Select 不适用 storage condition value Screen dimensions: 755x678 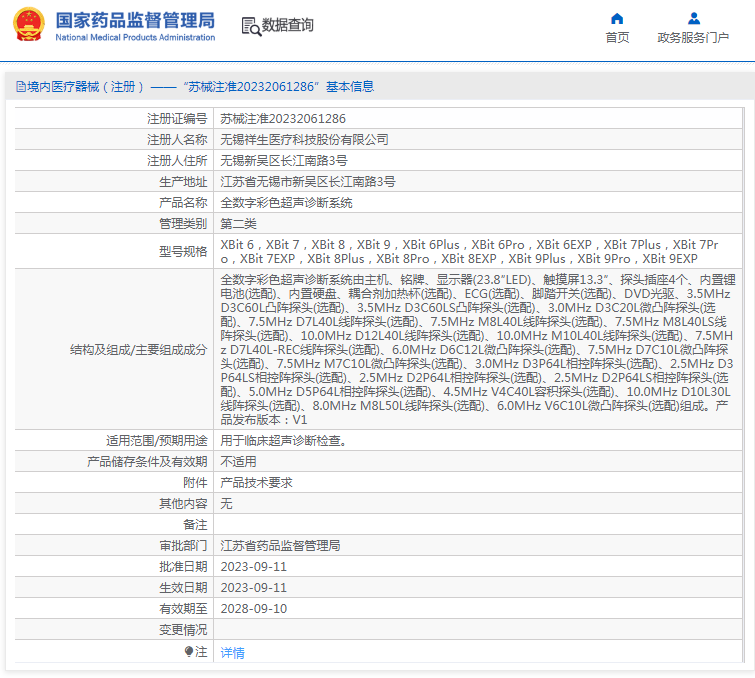[x=238, y=462]
